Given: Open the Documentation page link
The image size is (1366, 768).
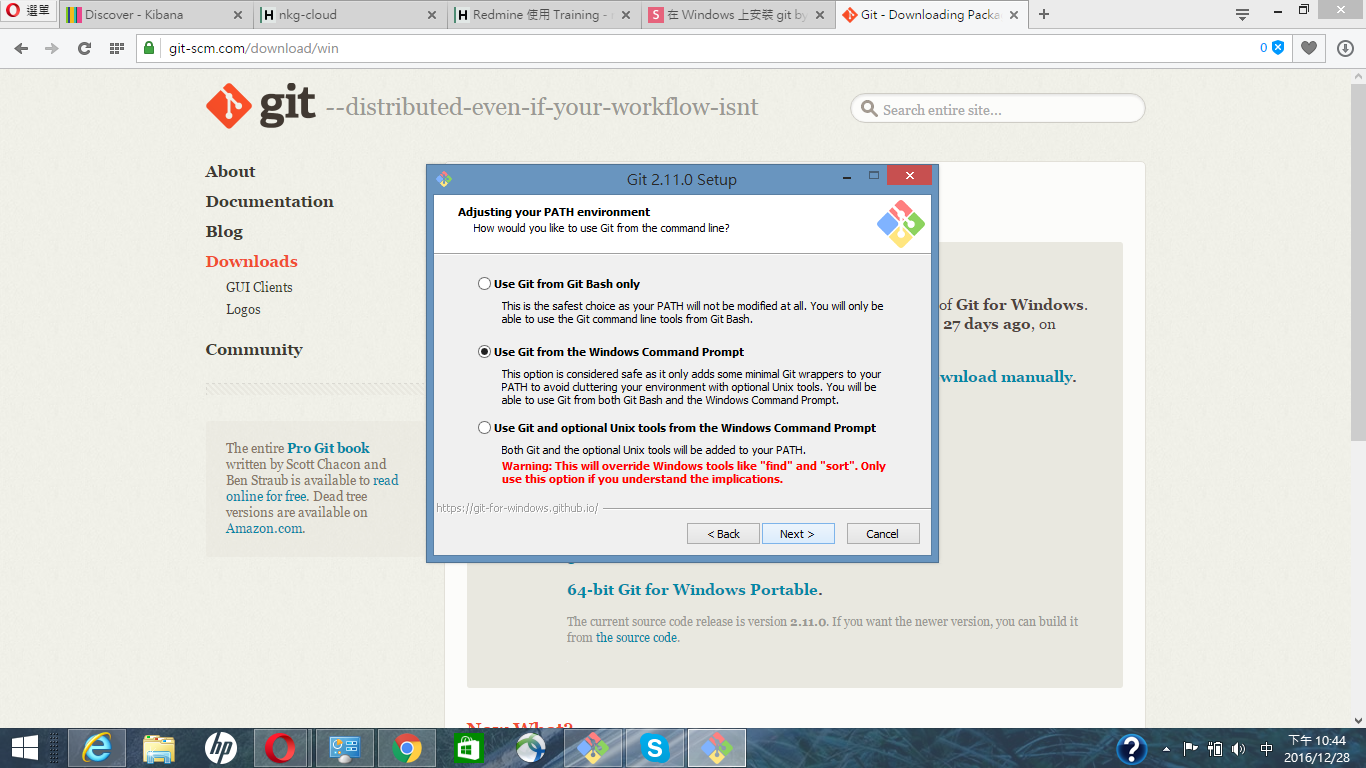Looking at the screenshot, I should (x=270, y=202).
